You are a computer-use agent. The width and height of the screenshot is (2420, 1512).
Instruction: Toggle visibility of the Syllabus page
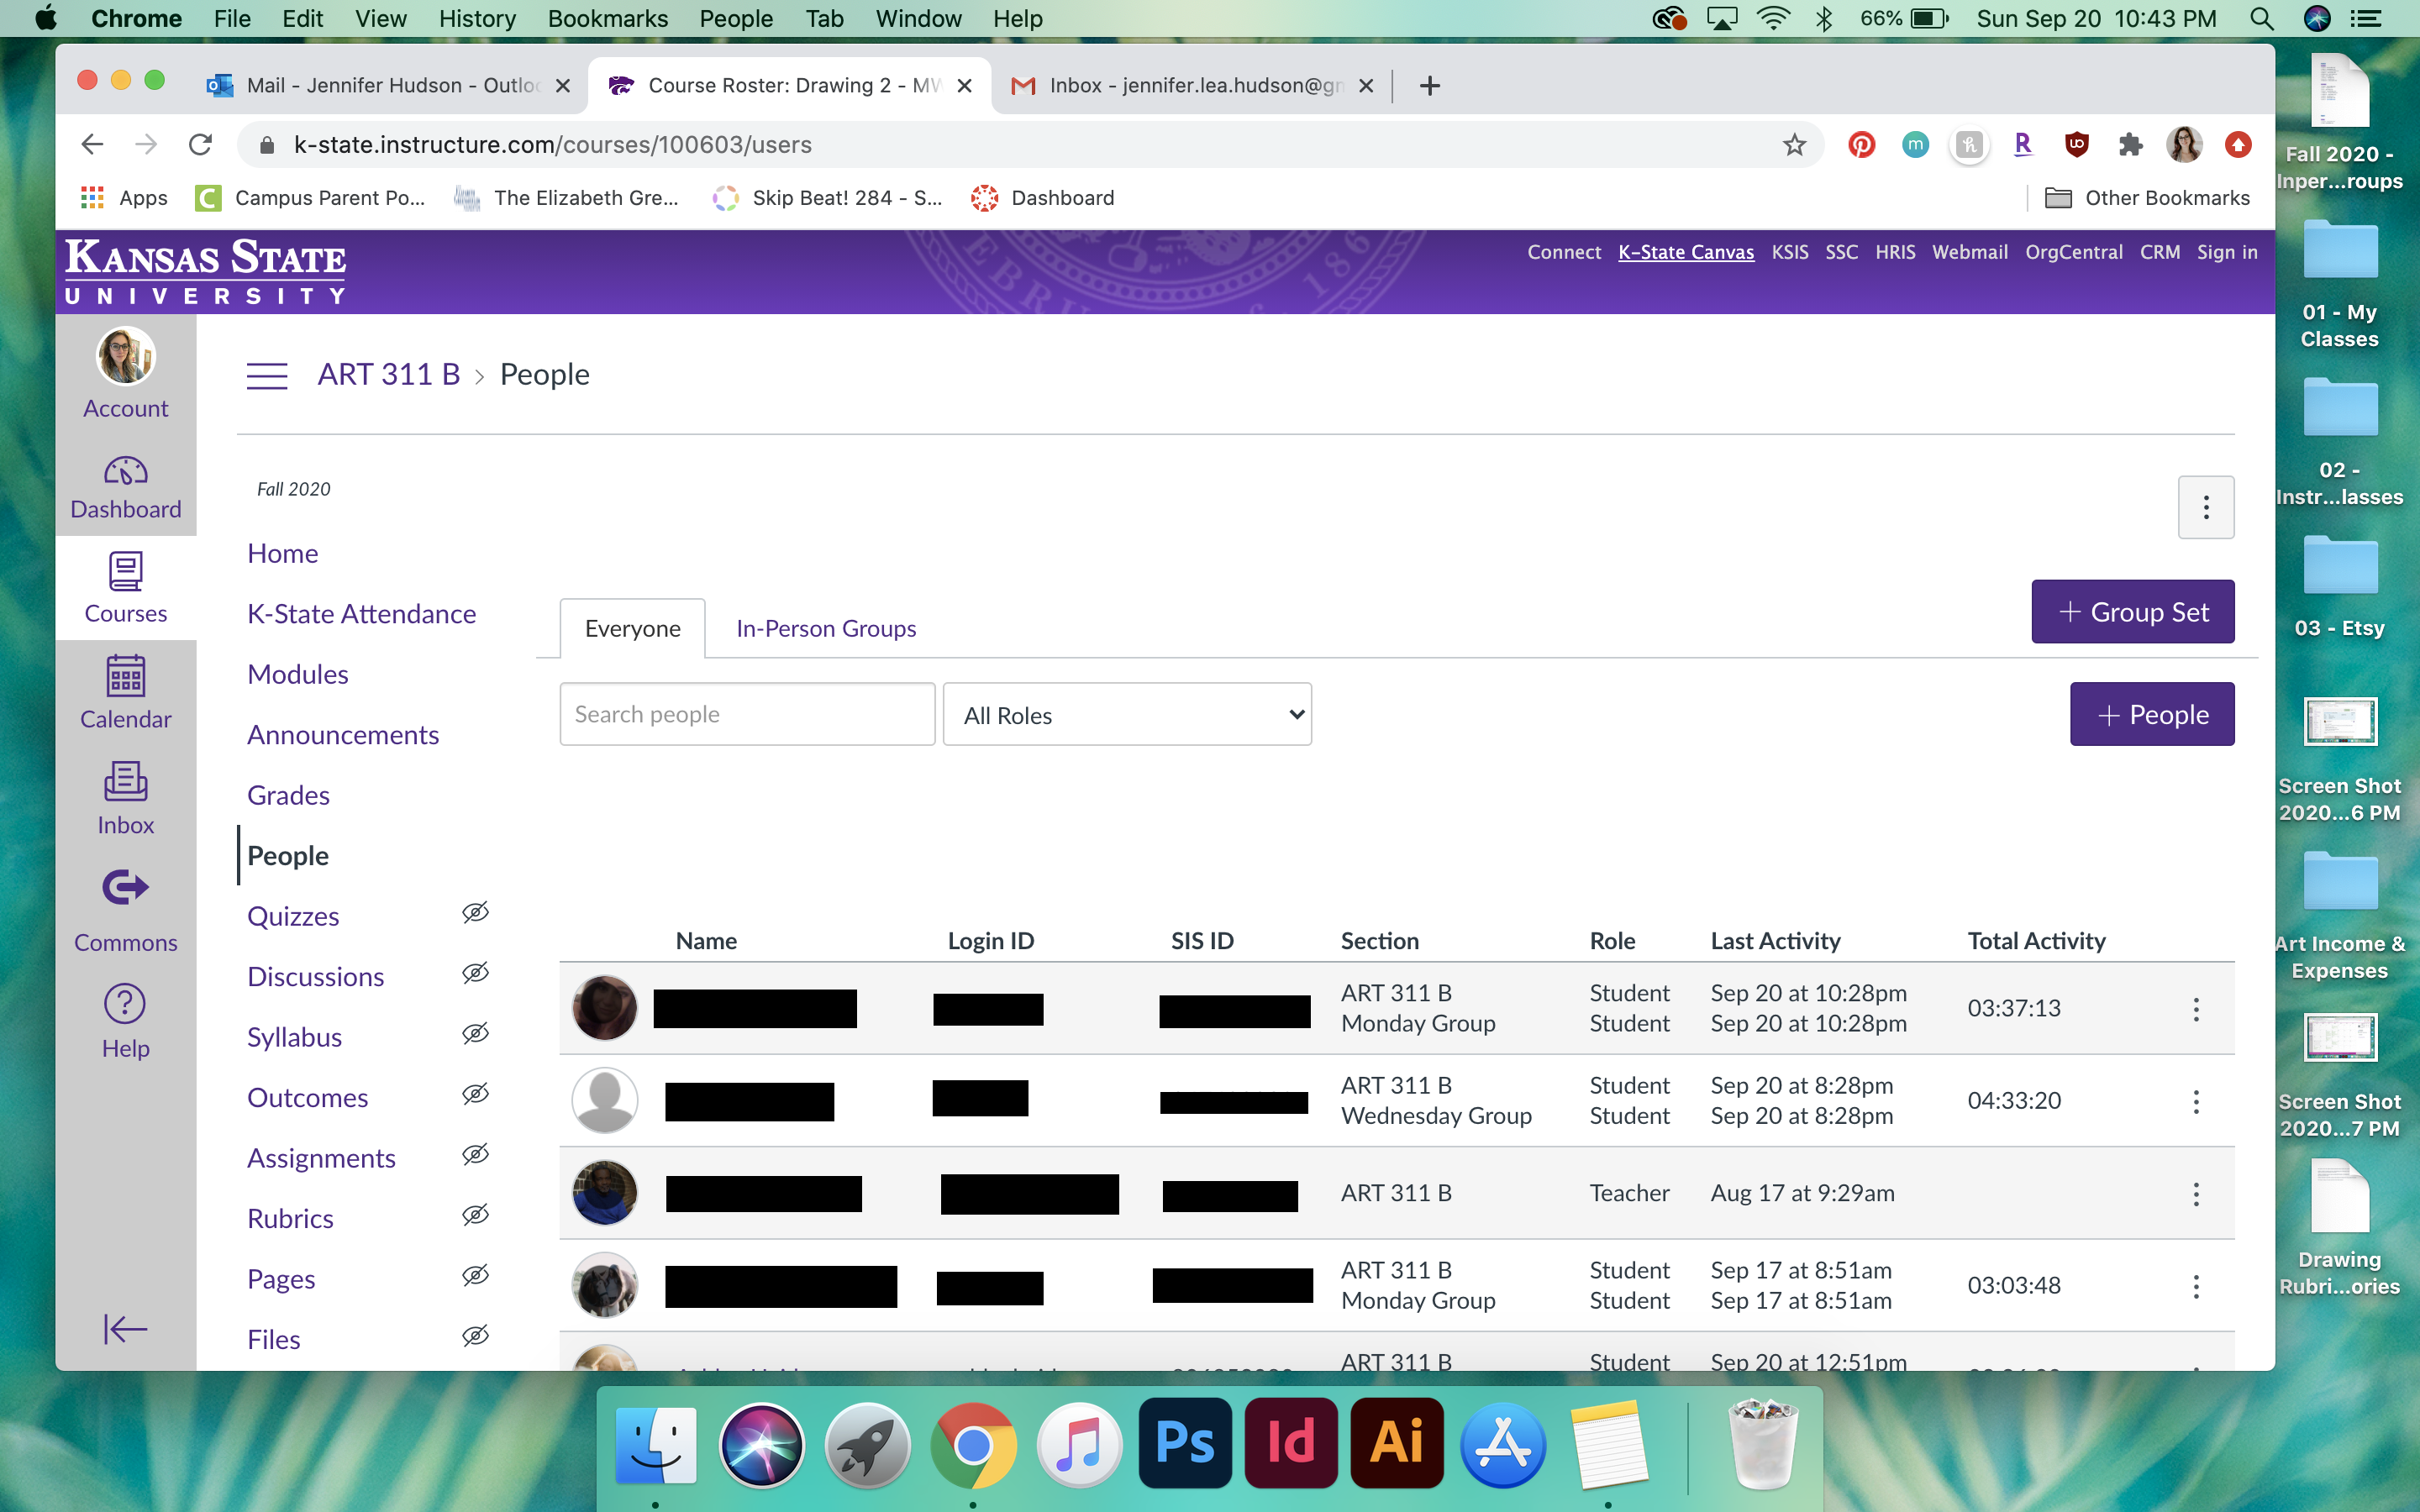coord(474,1033)
